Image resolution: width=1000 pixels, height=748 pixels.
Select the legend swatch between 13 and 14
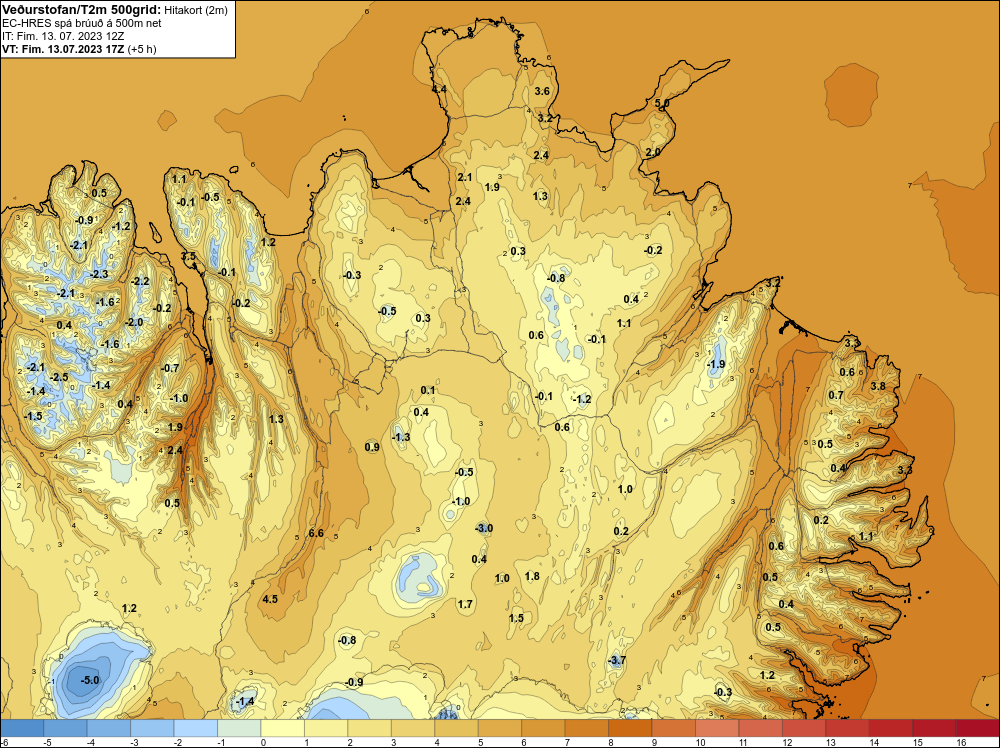(847, 728)
